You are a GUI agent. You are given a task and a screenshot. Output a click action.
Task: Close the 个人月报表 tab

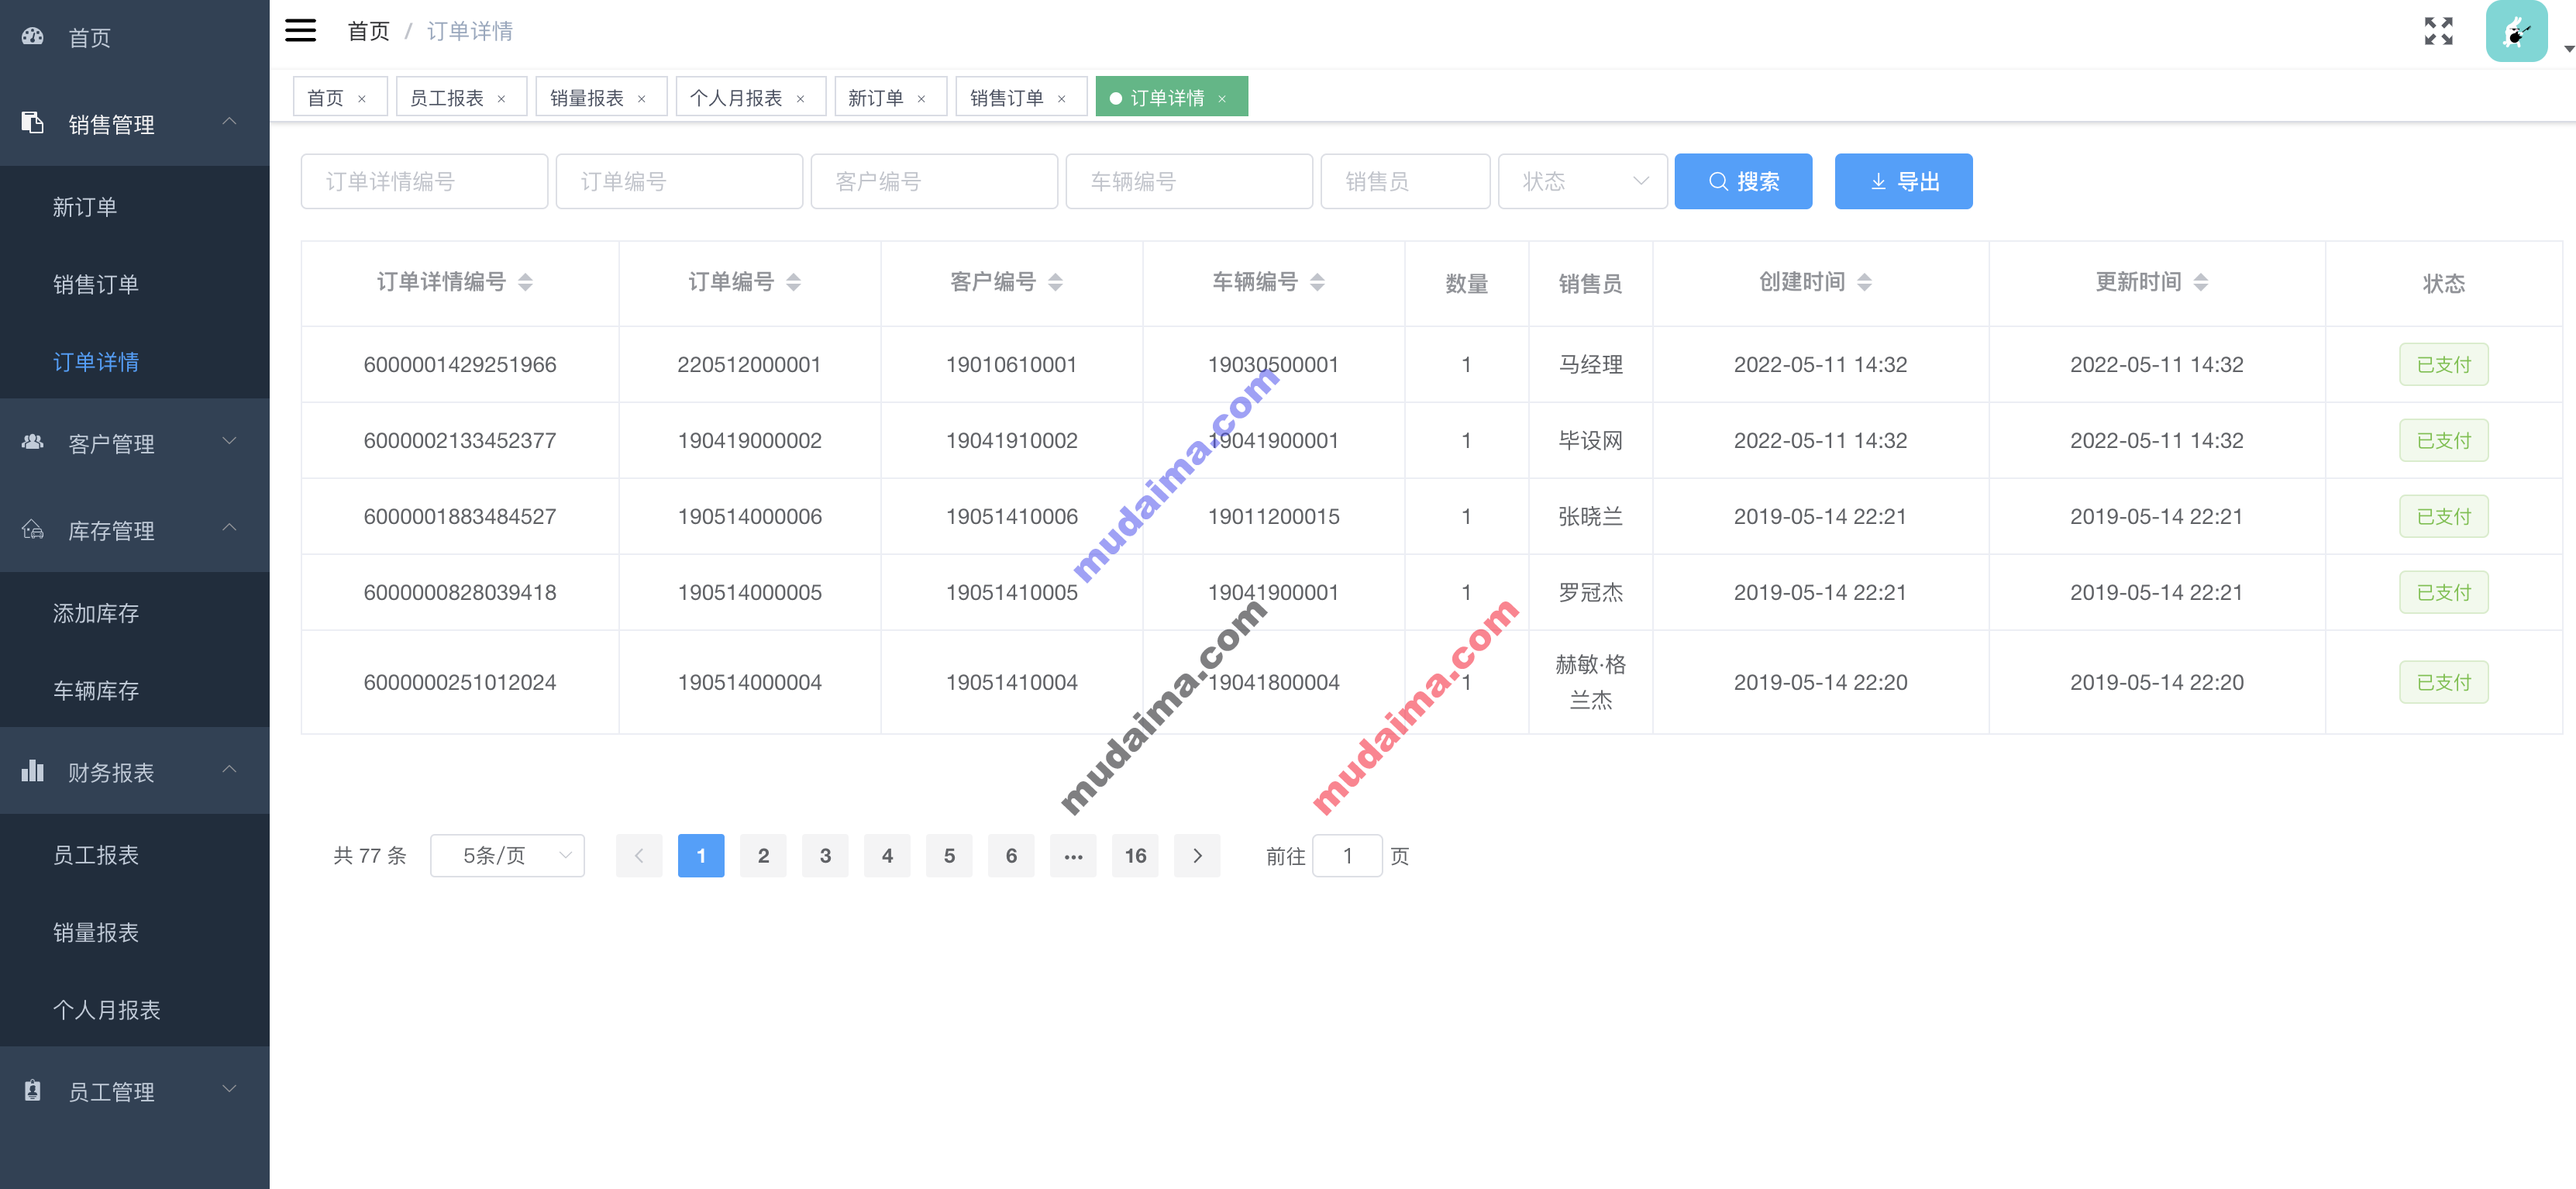click(x=800, y=98)
